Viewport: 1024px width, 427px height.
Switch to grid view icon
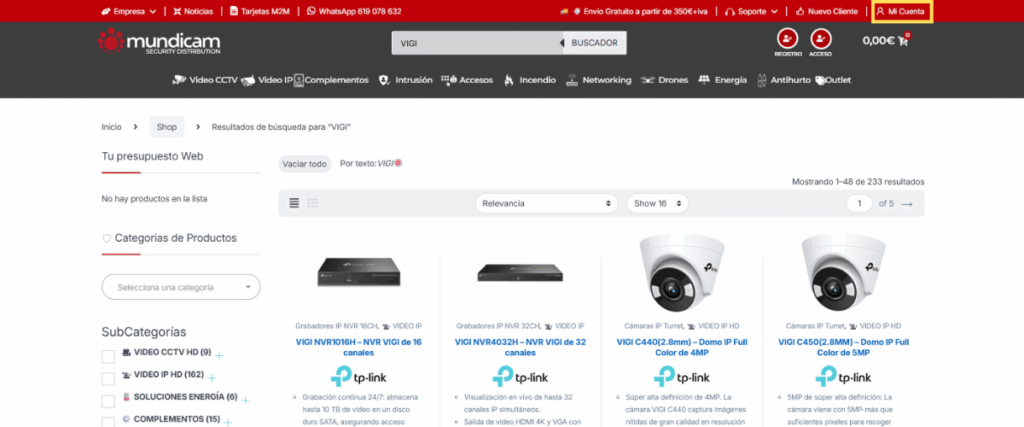pyautogui.click(x=294, y=203)
